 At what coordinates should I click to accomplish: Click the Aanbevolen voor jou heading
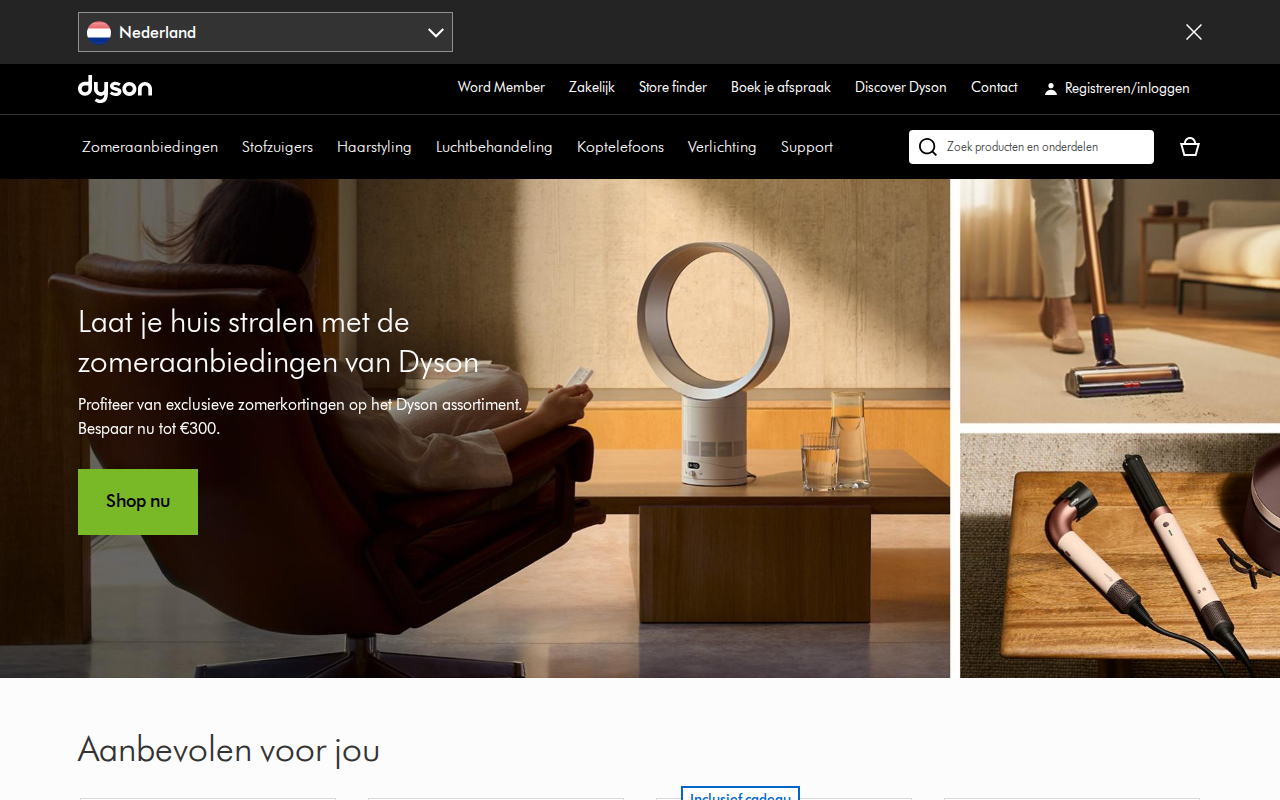[x=229, y=749]
